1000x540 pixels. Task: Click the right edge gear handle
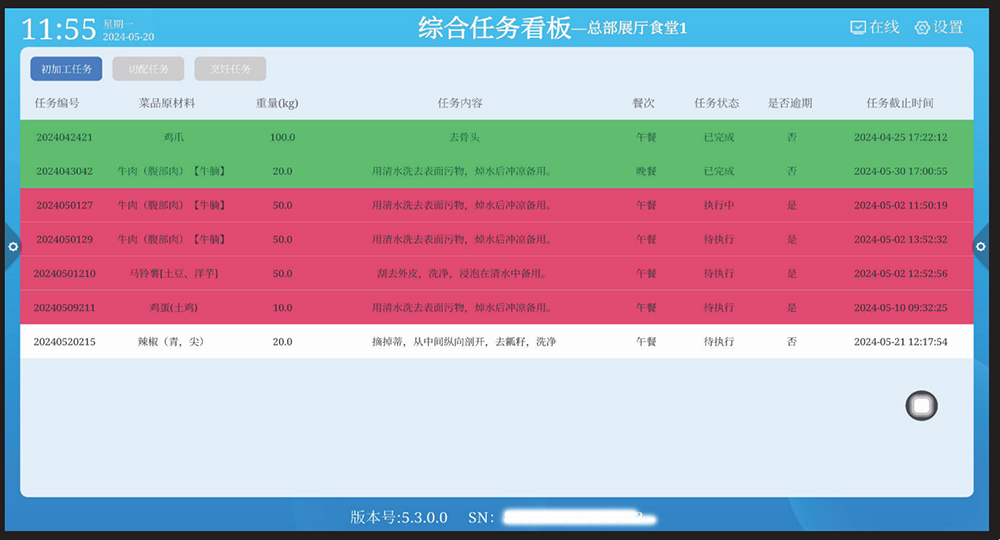pyautogui.click(x=981, y=247)
